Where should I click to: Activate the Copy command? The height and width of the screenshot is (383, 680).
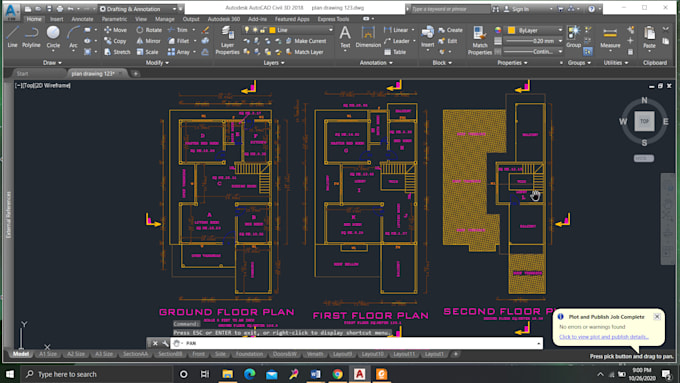[115, 41]
